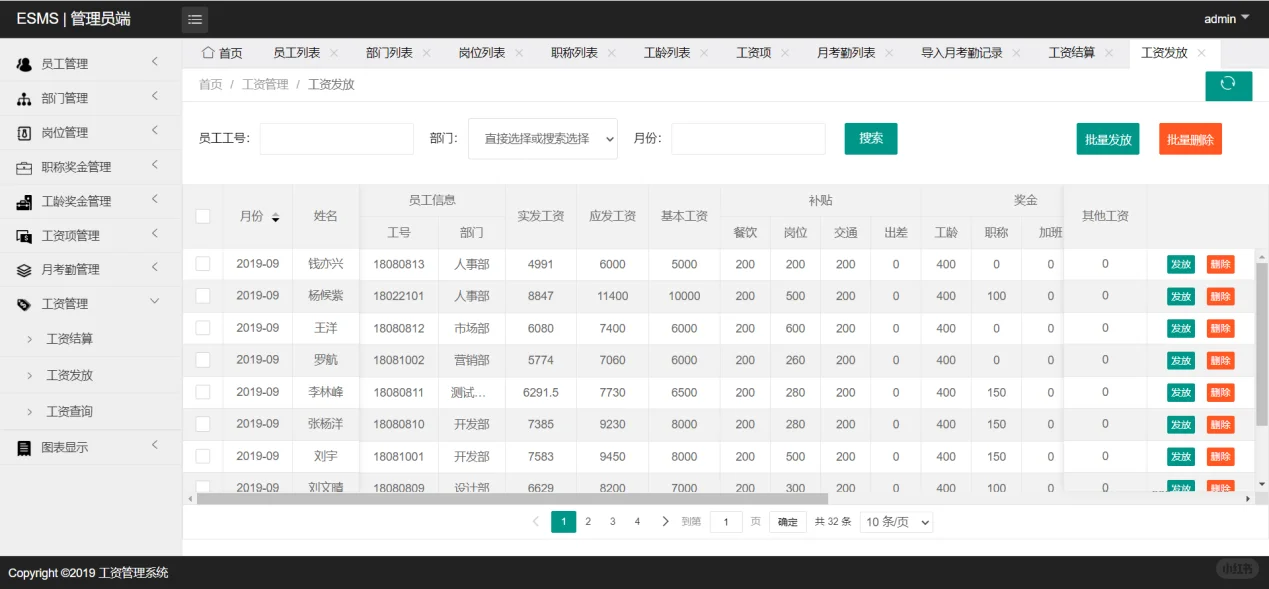Toggle the sidebar with the hamburger icon
Screen dimensions: 1269x589
[194, 18]
